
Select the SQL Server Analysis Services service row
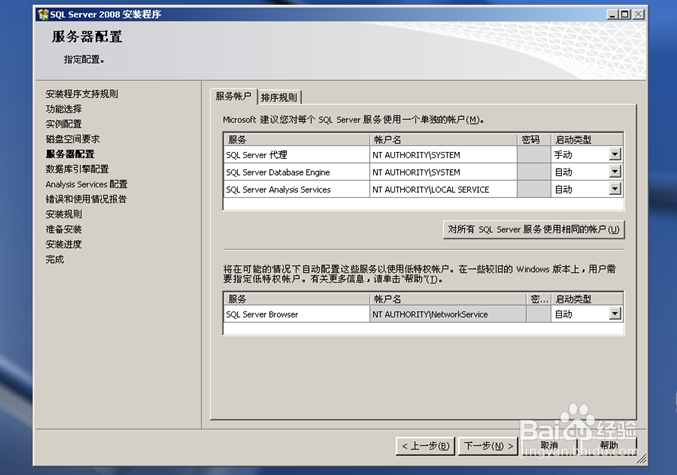click(296, 189)
